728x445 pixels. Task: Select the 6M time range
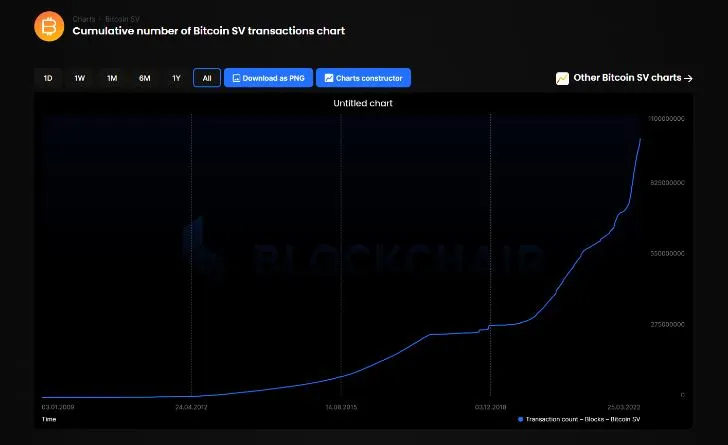(x=144, y=78)
